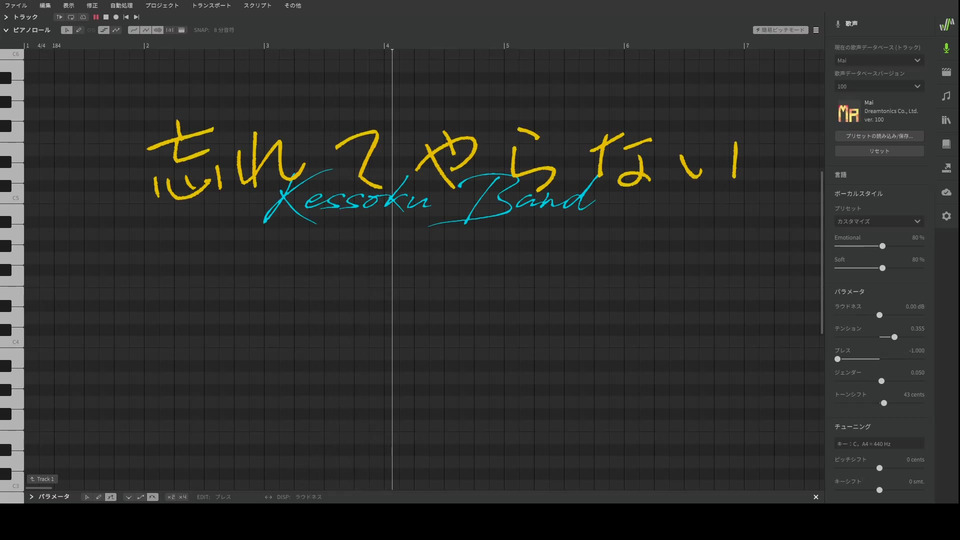
Task: Open the export arrow panel icon
Action: (x=946, y=168)
